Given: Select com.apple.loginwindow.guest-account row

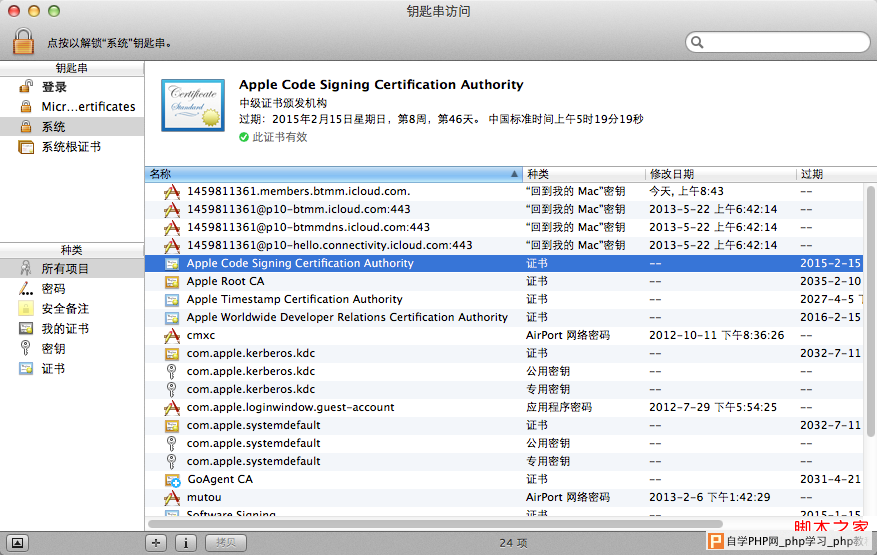Looking at the screenshot, I should (503, 407).
